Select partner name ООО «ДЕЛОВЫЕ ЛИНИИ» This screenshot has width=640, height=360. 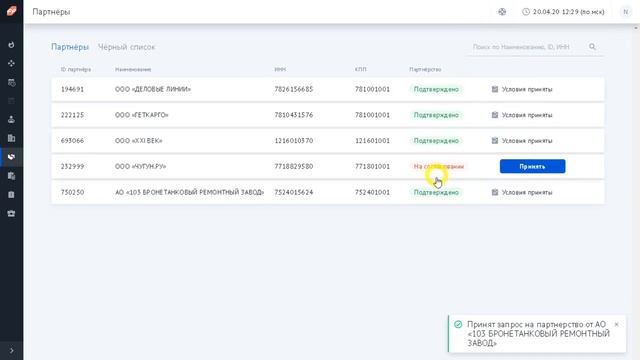click(153, 89)
